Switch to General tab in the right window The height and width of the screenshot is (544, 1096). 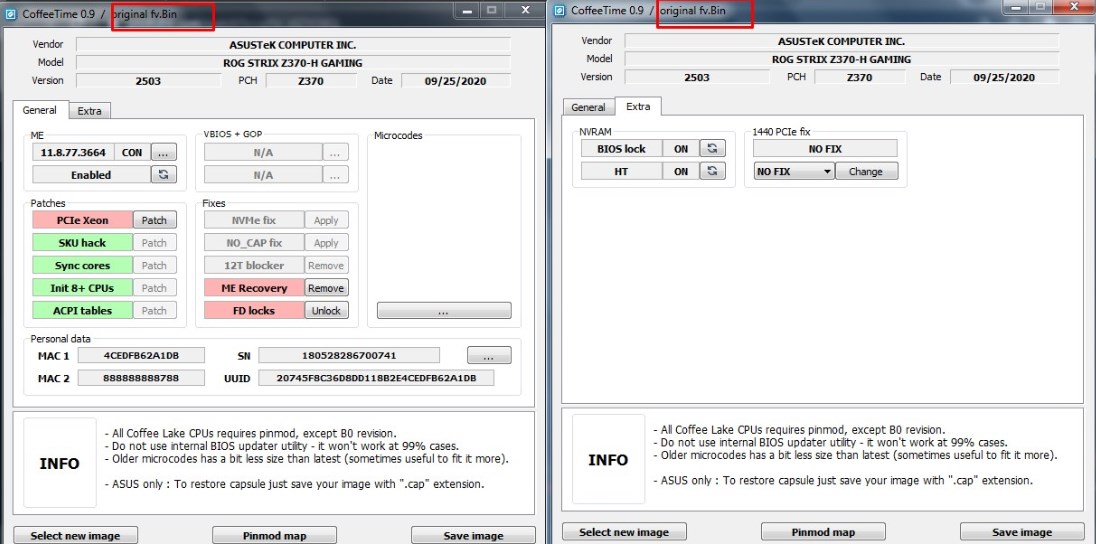[587, 107]
